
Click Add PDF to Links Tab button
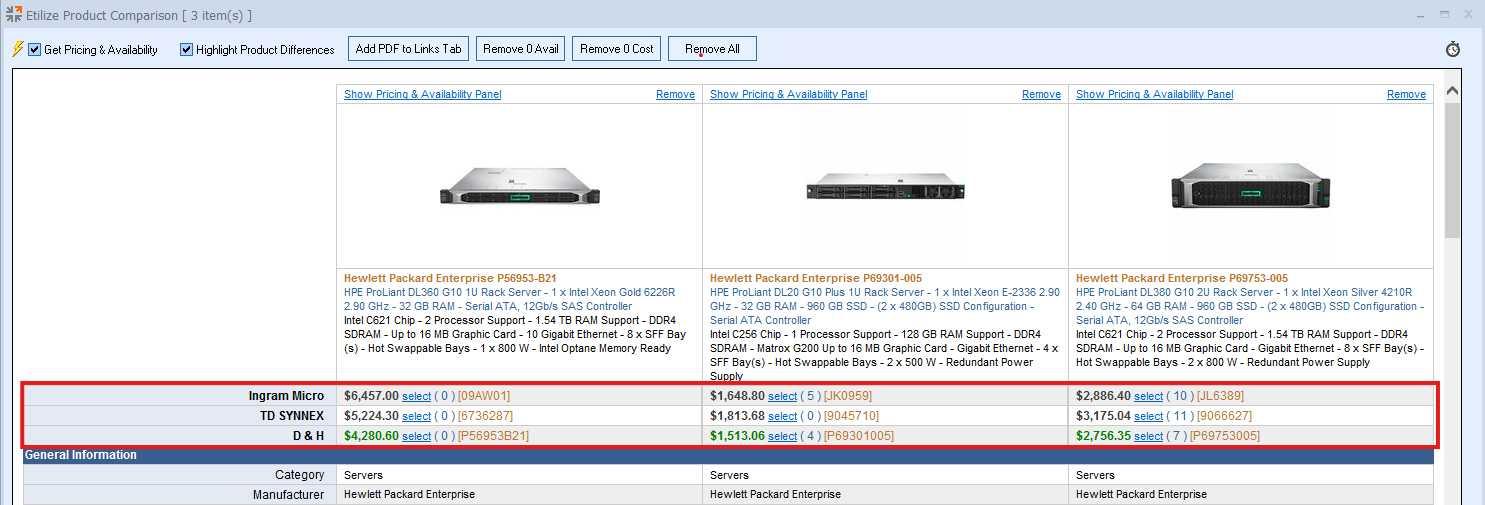pyautogui.click(x=408, y=49)
